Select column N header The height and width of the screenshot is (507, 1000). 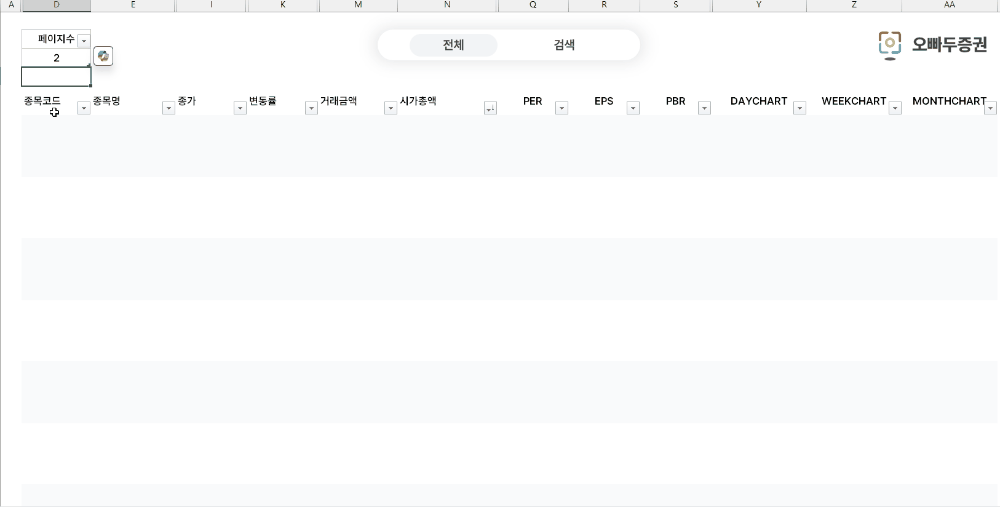click(x=447, y=5)
